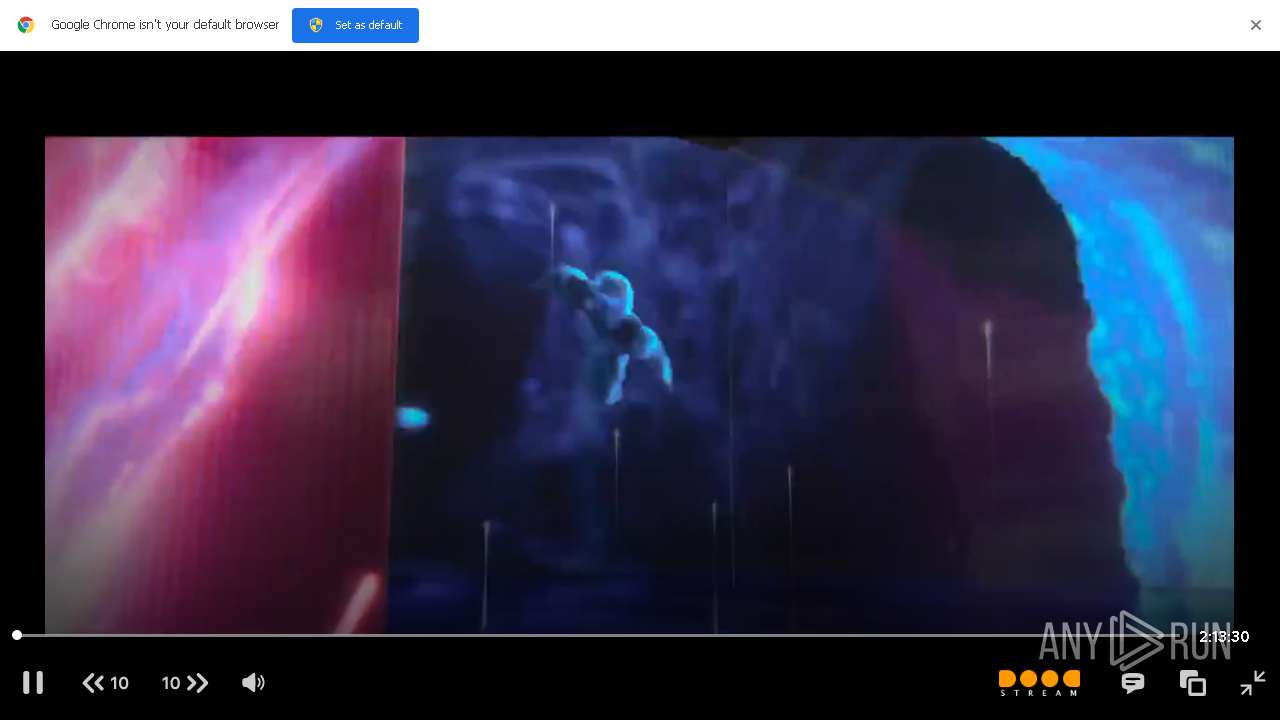Dismiss the default browser notification bar

click(1256, 25)
